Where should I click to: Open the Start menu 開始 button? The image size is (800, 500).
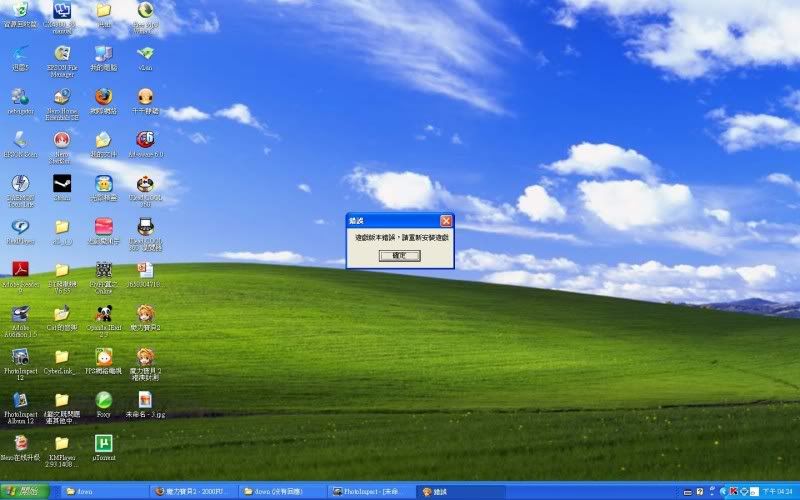click(24, 491)
